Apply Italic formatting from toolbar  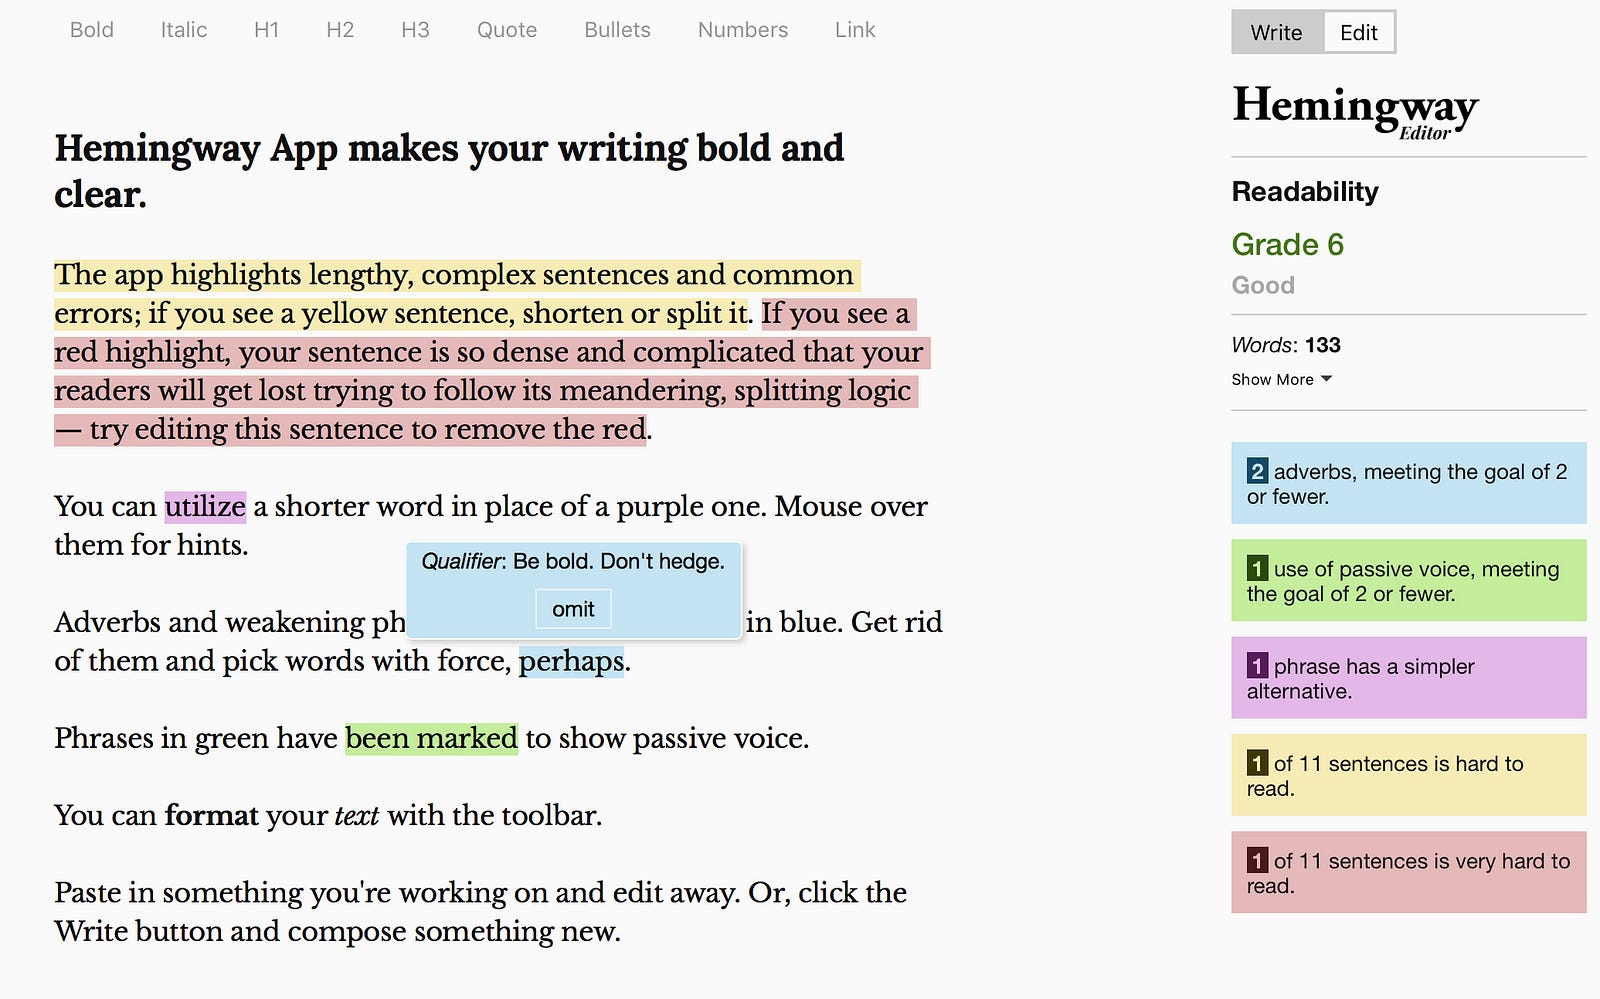click(184, 30)
